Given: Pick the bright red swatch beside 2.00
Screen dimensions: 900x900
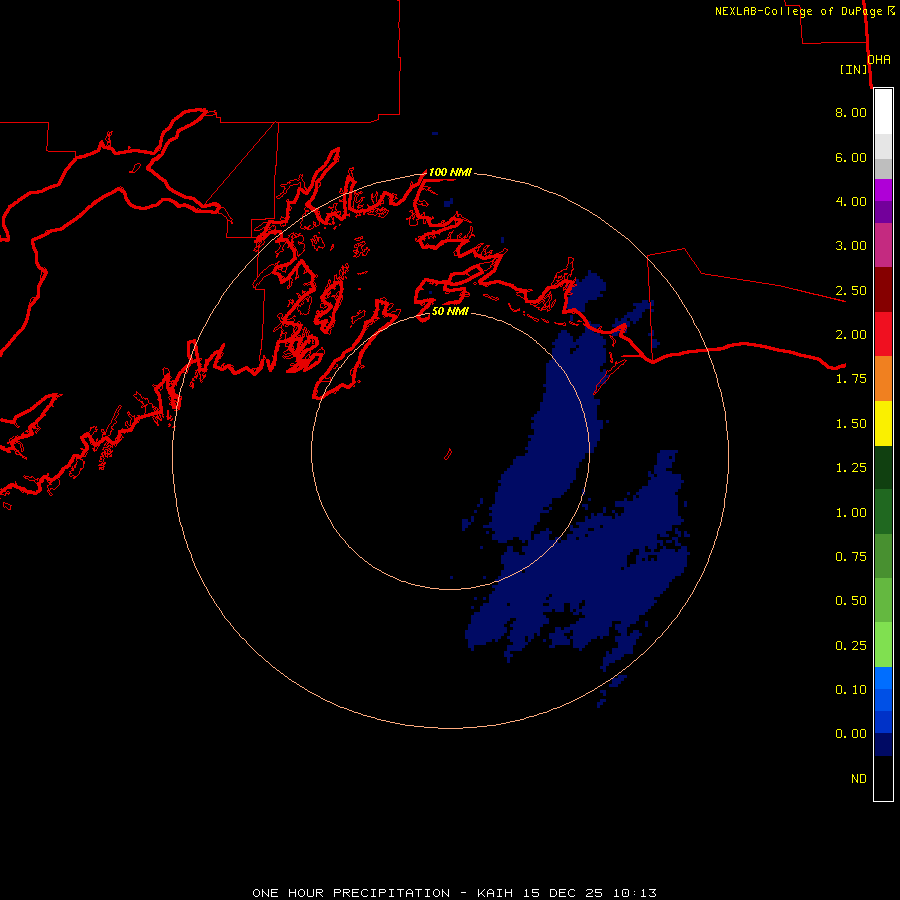Looking at the screenshot, I should (883, 334).
